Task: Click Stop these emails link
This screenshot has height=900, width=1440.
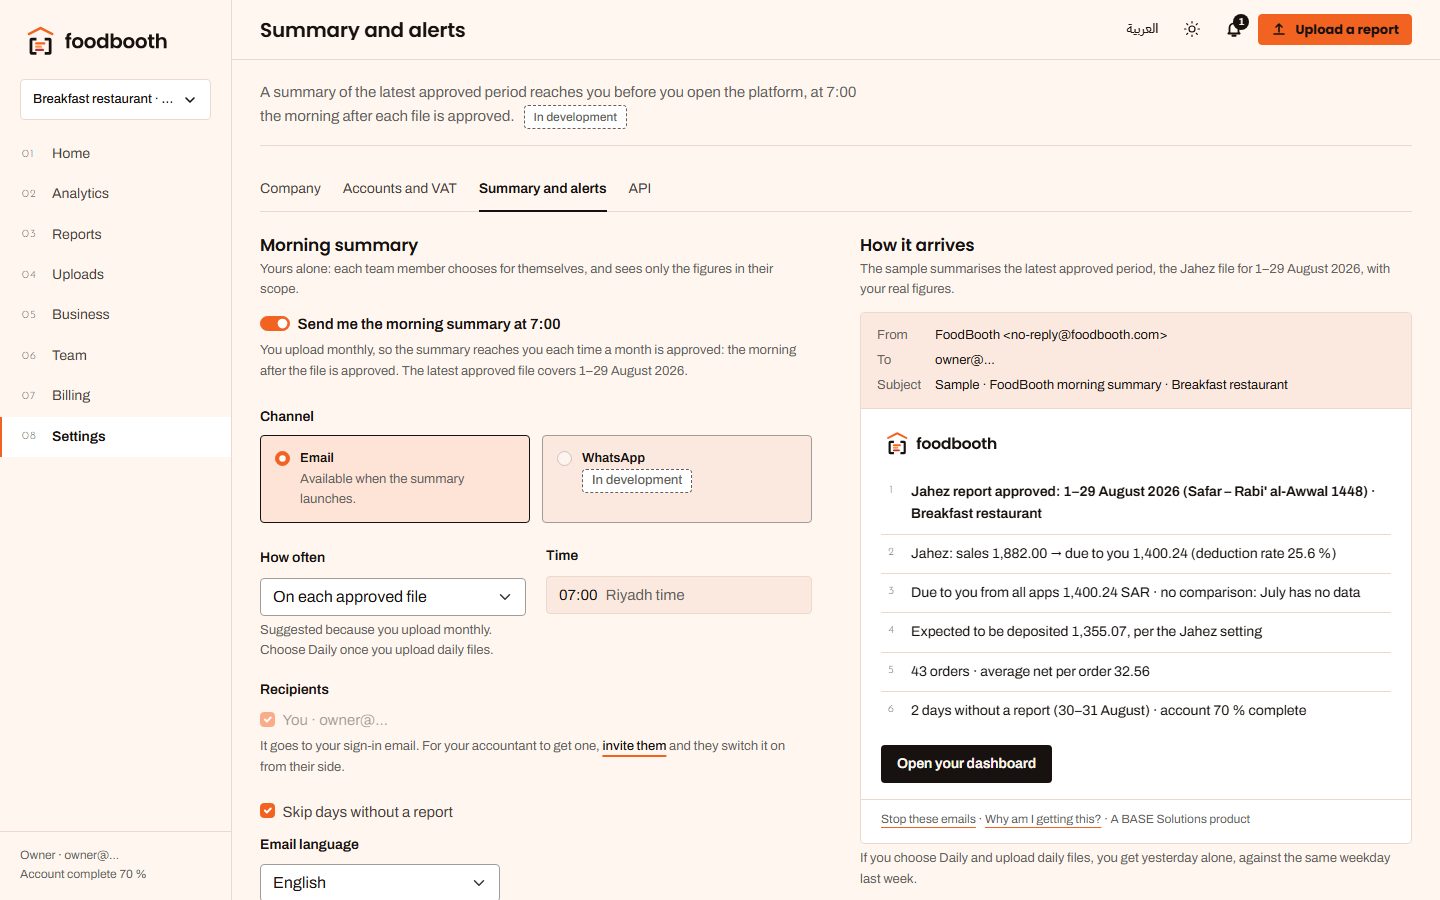Action: pos(928,819)
